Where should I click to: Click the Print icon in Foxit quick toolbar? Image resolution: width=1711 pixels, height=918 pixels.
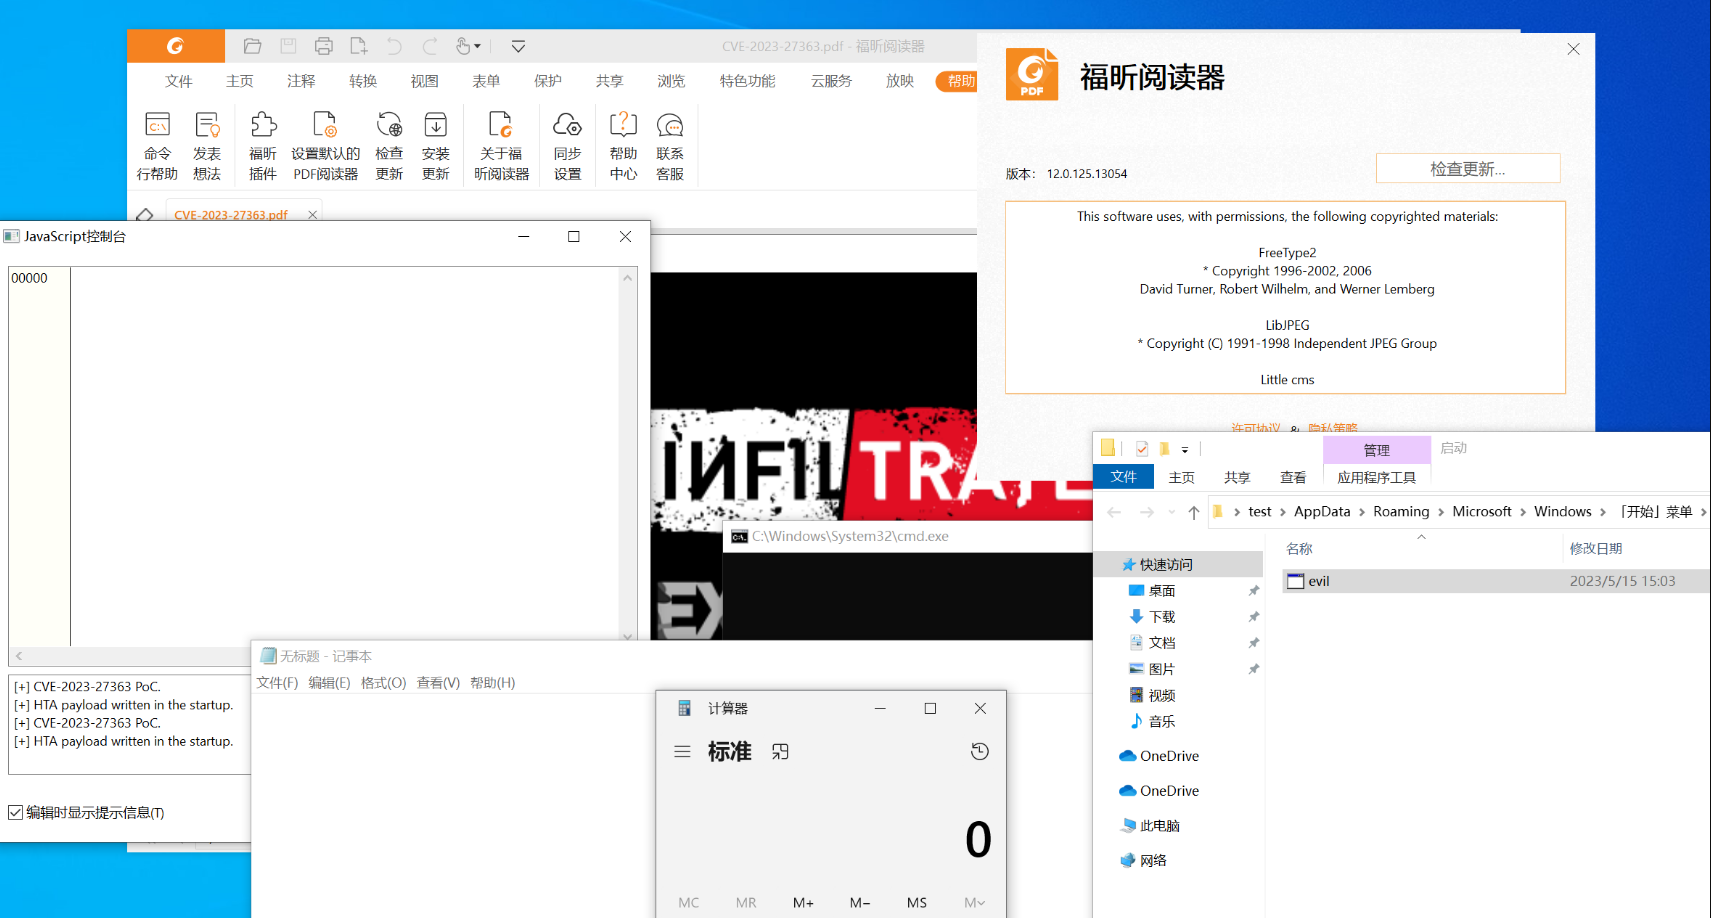click(x=323, y=46)
